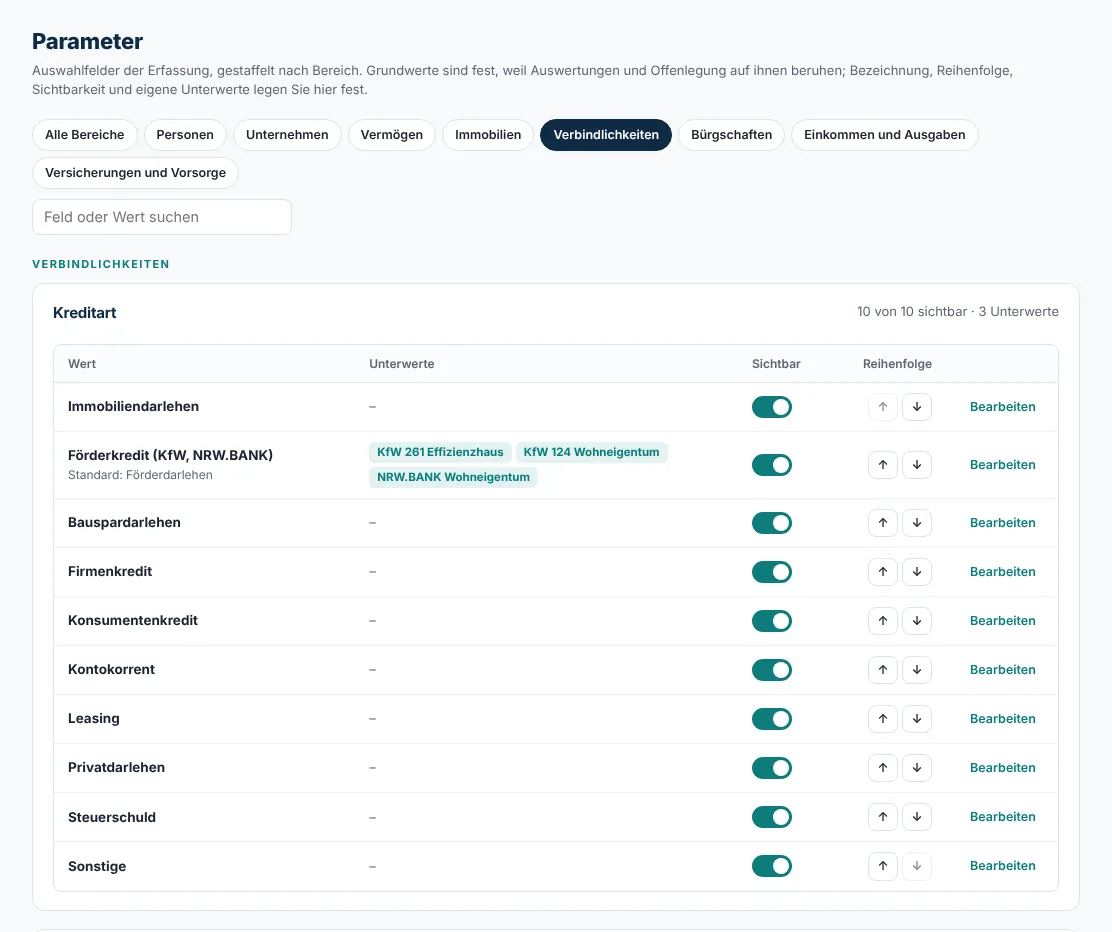The width and height of the screenshot is (1112, 932).
Task: Edit the Bauspardarlehen entry
Action: [x=1002, y=523]
